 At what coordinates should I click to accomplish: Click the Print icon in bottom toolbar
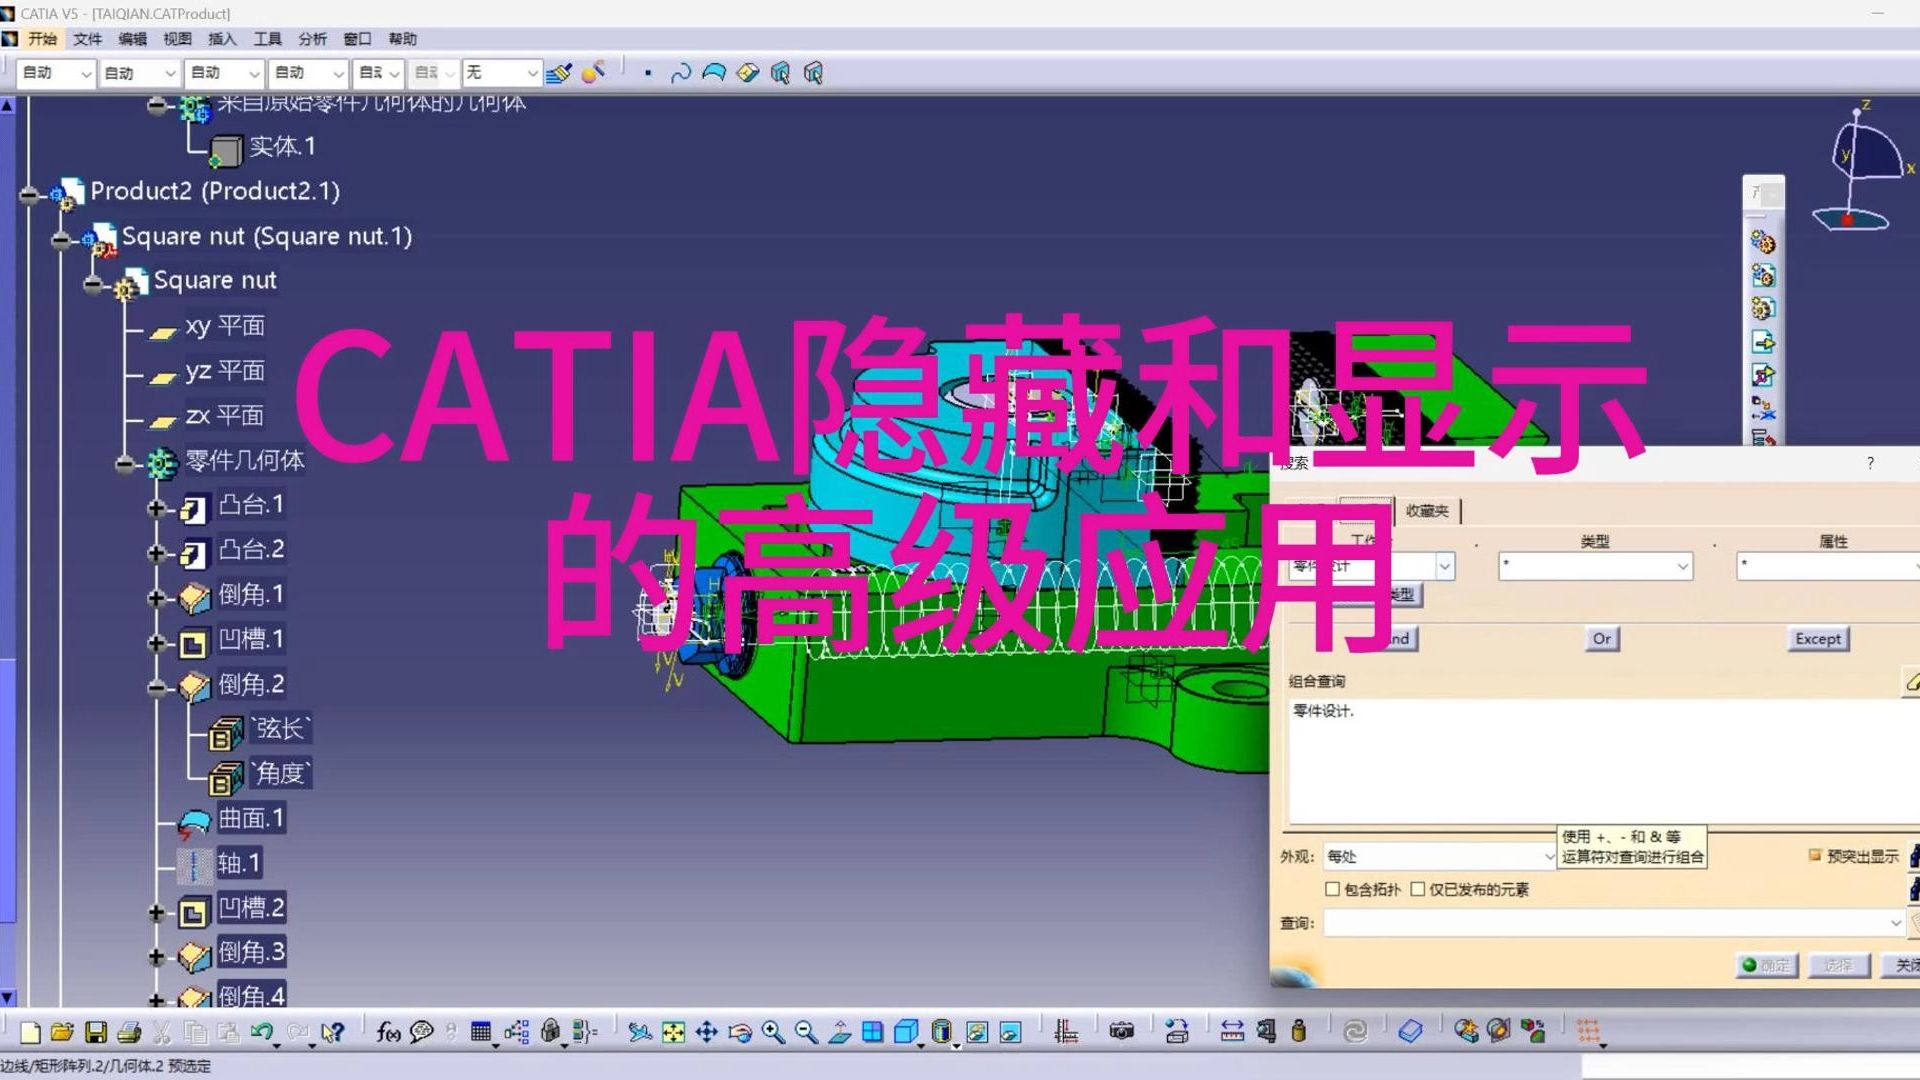tap(129, 1032)
